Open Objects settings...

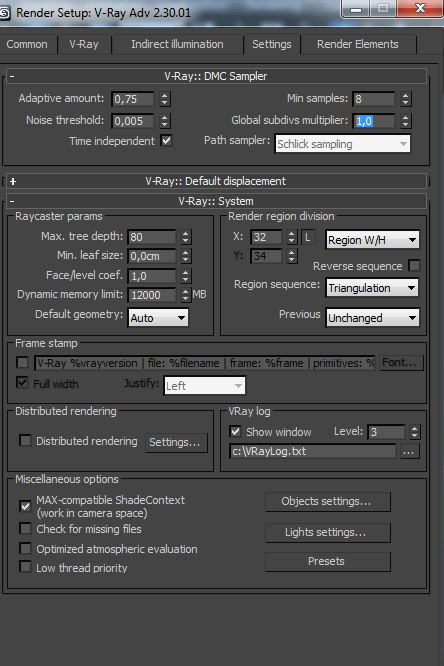(328, 502)
